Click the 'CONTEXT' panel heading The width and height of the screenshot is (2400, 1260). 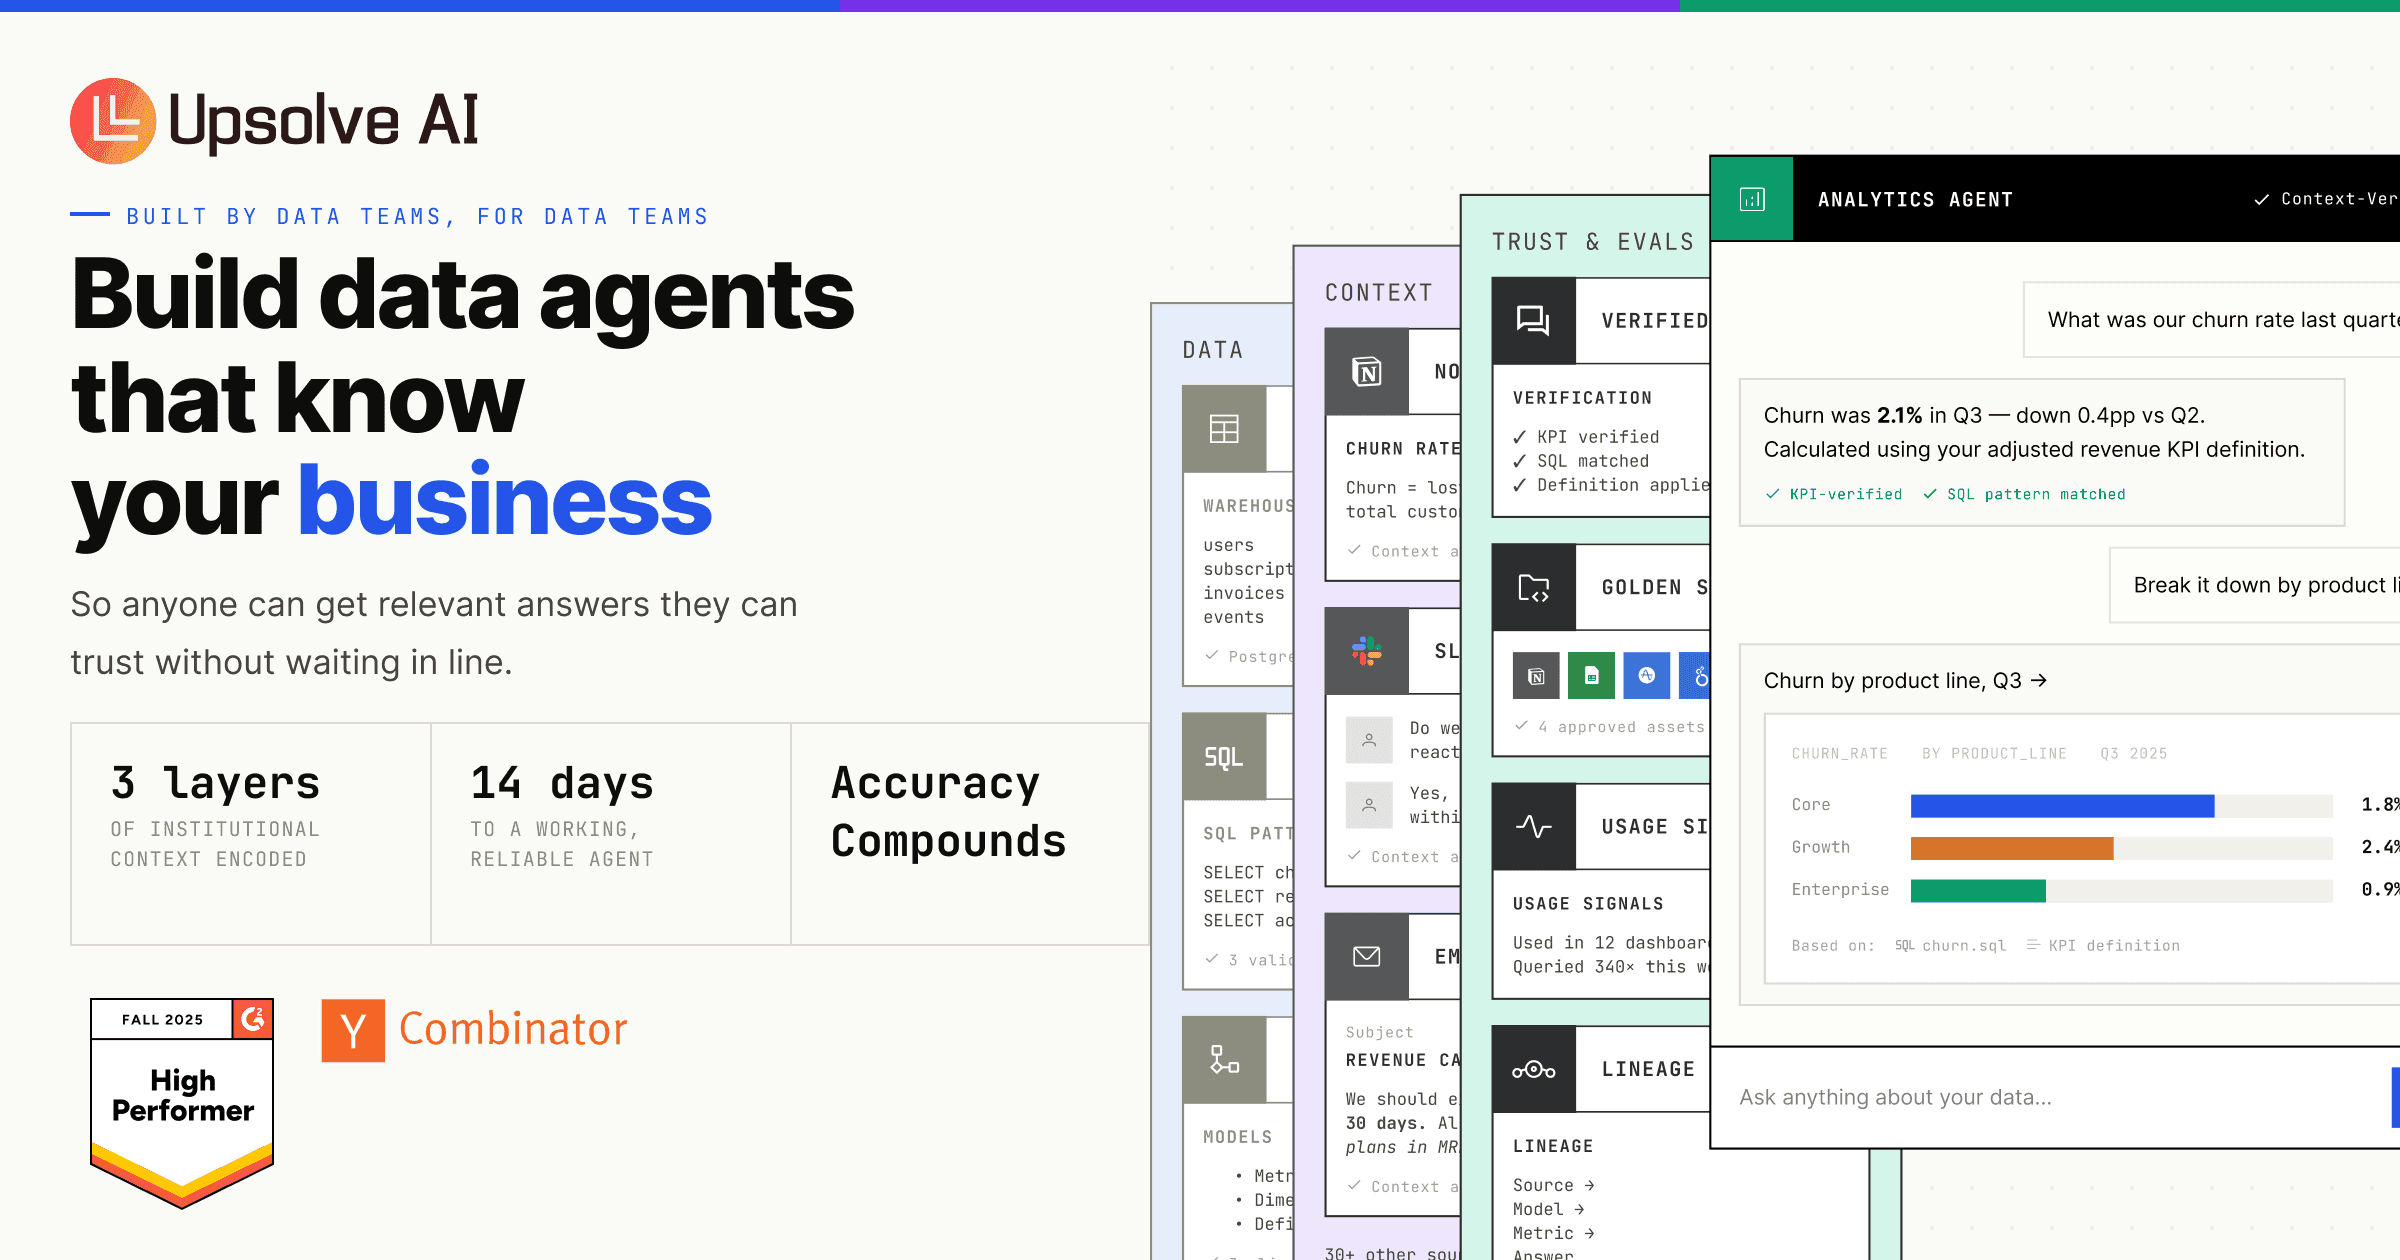1379,293
